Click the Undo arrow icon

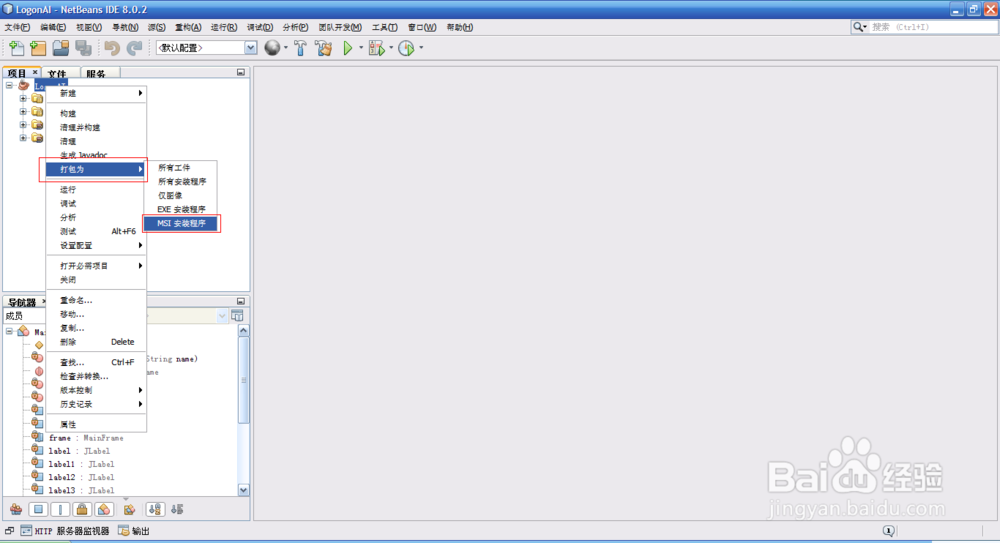[112, 48]
